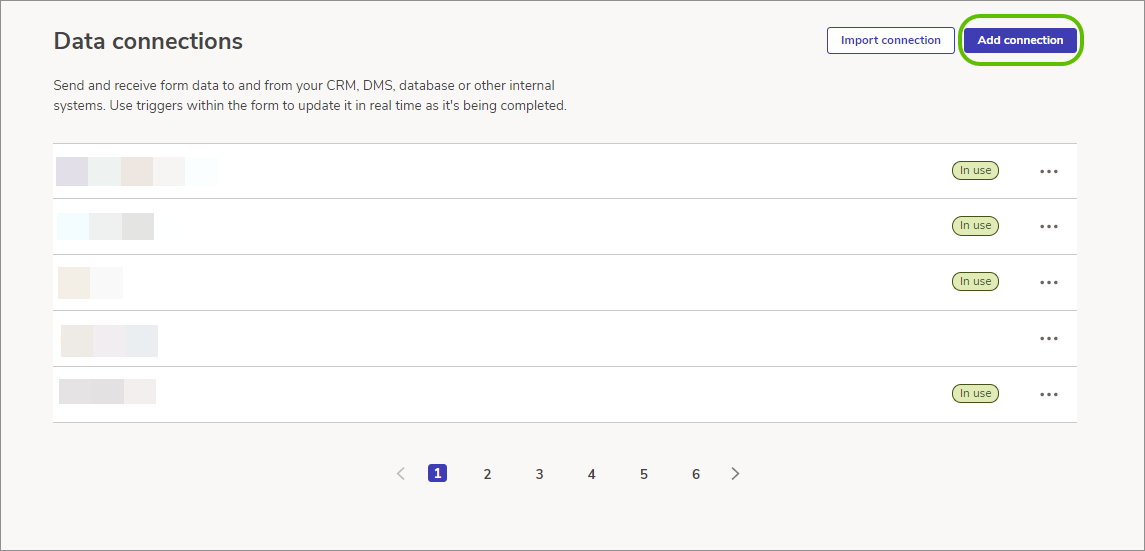The image size is (1145, 551).
Task: Open three-dot menu for second connection
Action: (1049, 226)
